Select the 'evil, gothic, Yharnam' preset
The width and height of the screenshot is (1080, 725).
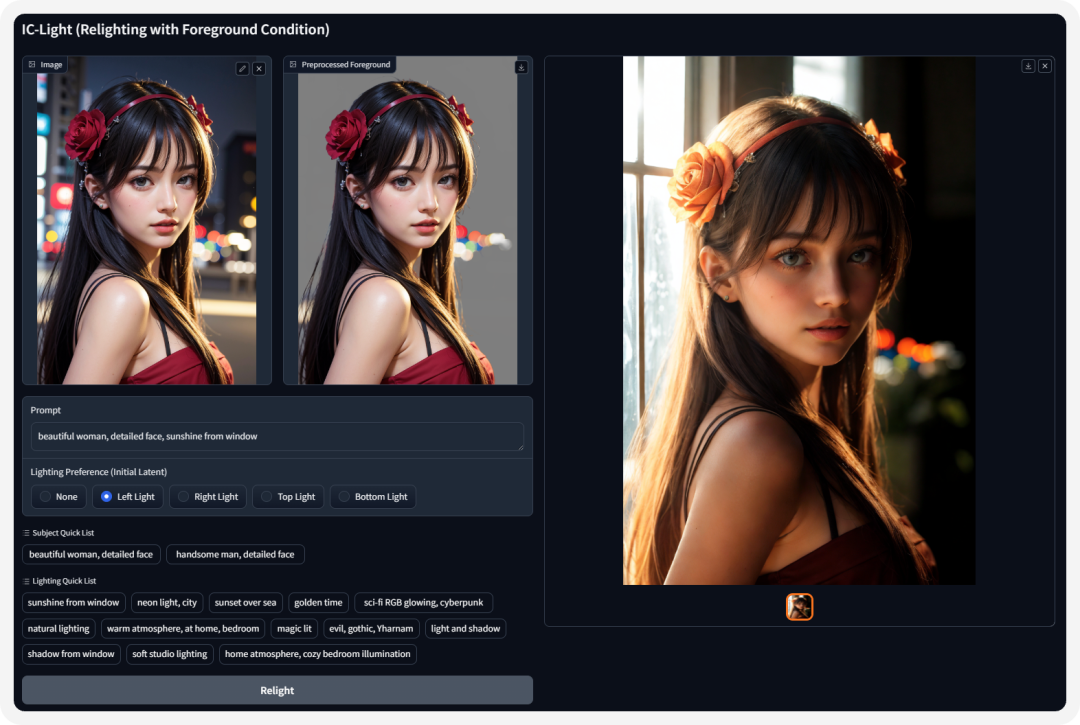(x=371, y=629)
